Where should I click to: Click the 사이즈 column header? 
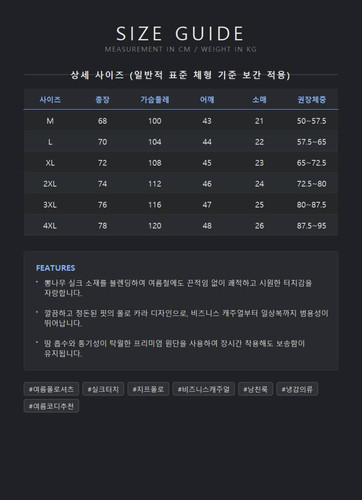click(50, 99)
